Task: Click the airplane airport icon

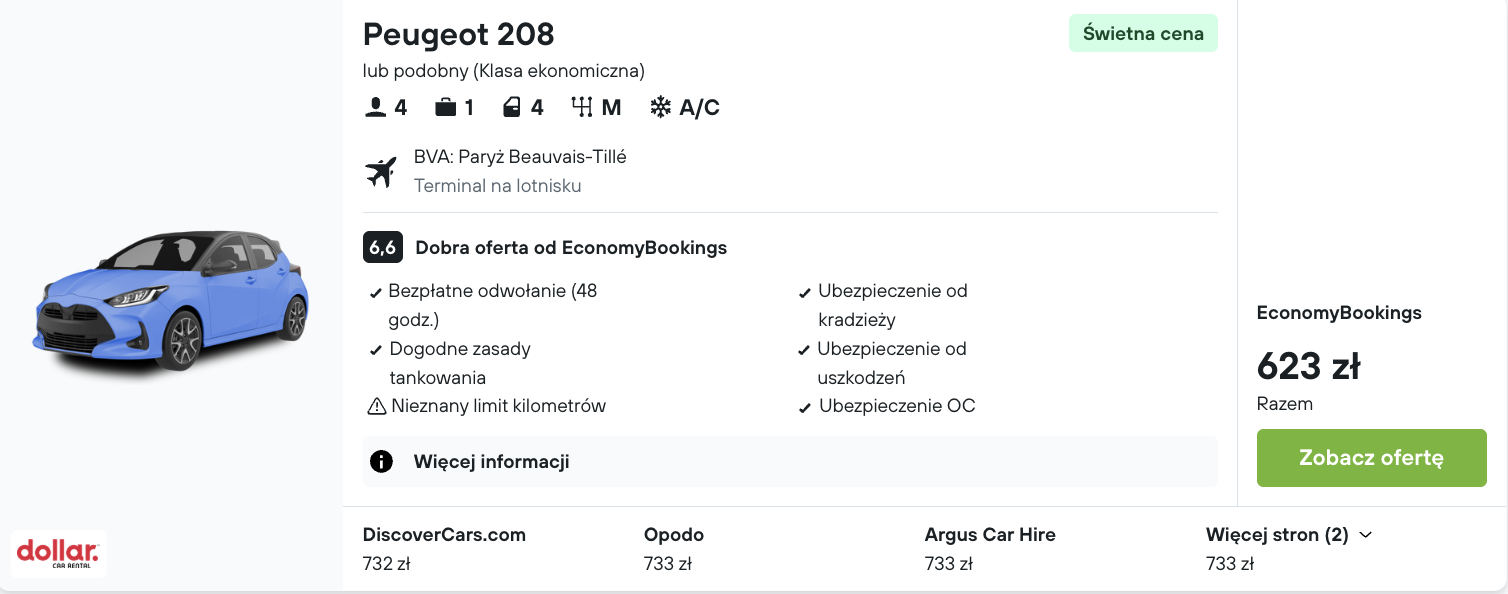Action: [x=381, y=172]
